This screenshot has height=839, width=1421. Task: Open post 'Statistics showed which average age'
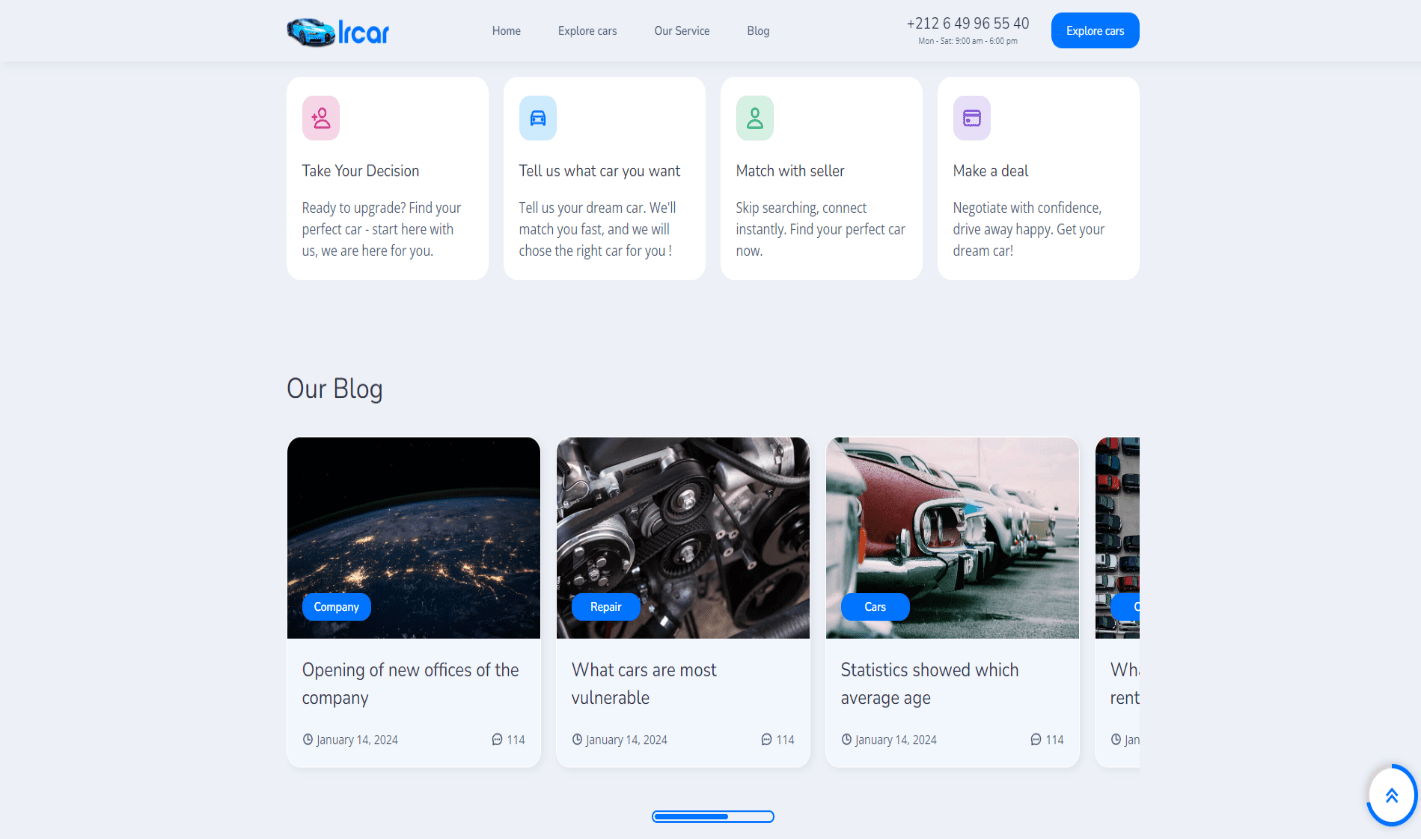(930, 684)
